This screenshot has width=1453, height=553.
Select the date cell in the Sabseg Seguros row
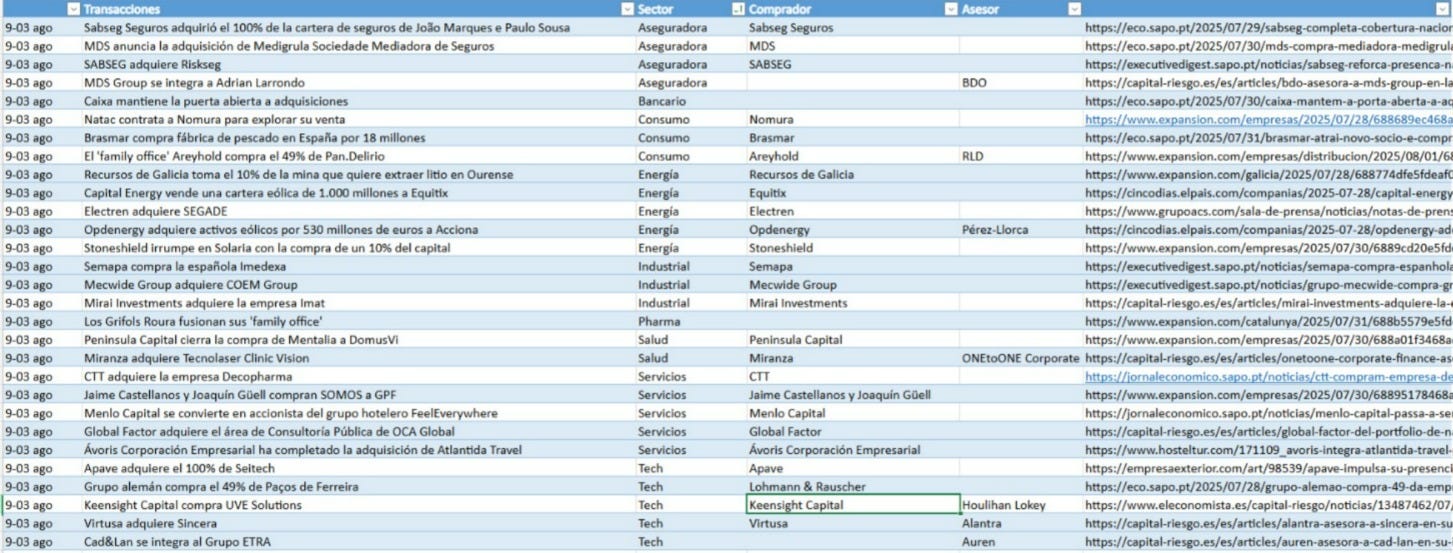coord(41,28)
